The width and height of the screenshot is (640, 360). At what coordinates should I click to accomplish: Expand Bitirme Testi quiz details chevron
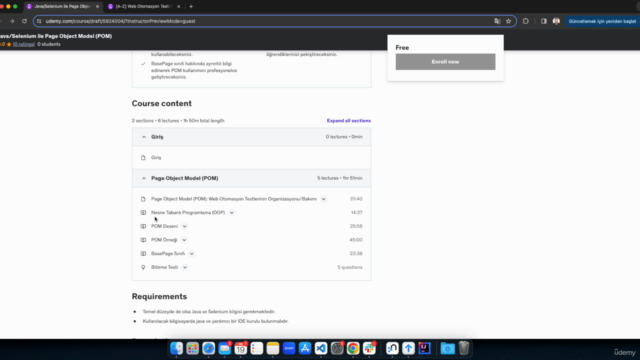coord(185,267)
